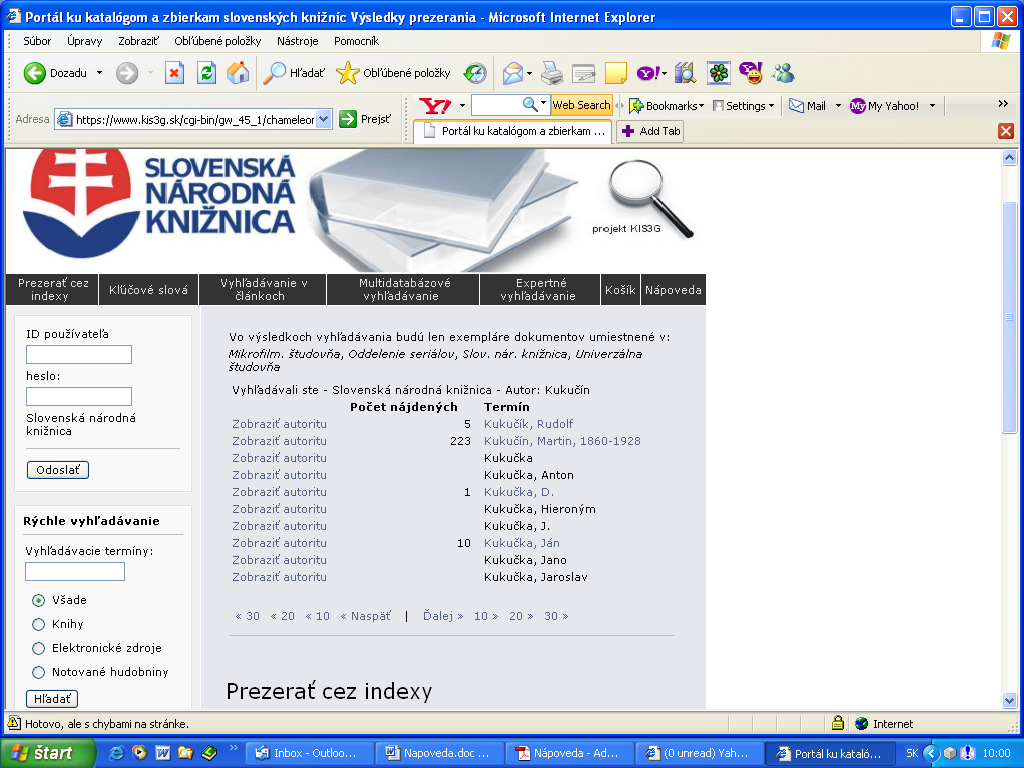
Task: Go to the Home page icon
Action: 238,73
